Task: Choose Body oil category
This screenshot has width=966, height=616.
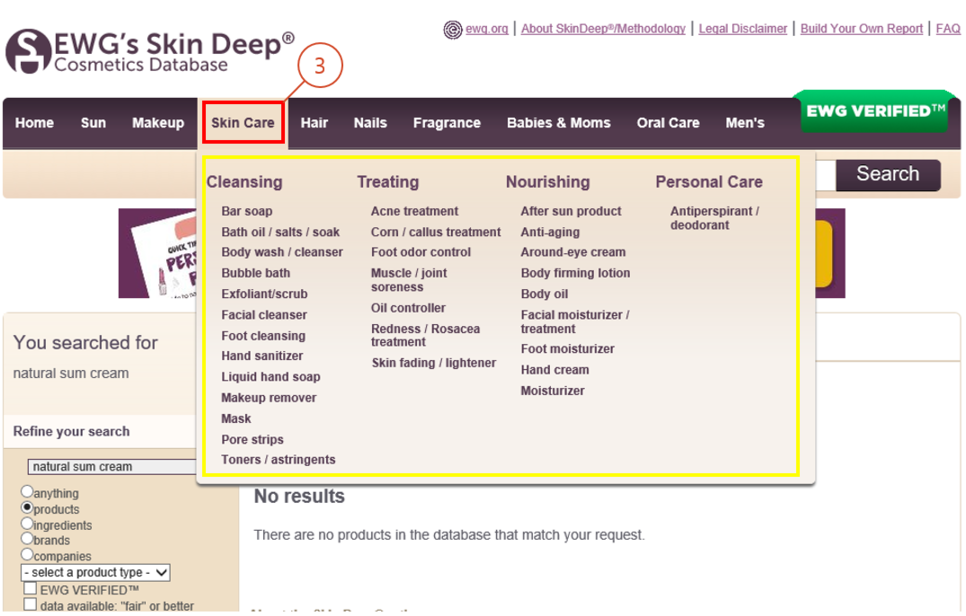Action: pos(544,294)
